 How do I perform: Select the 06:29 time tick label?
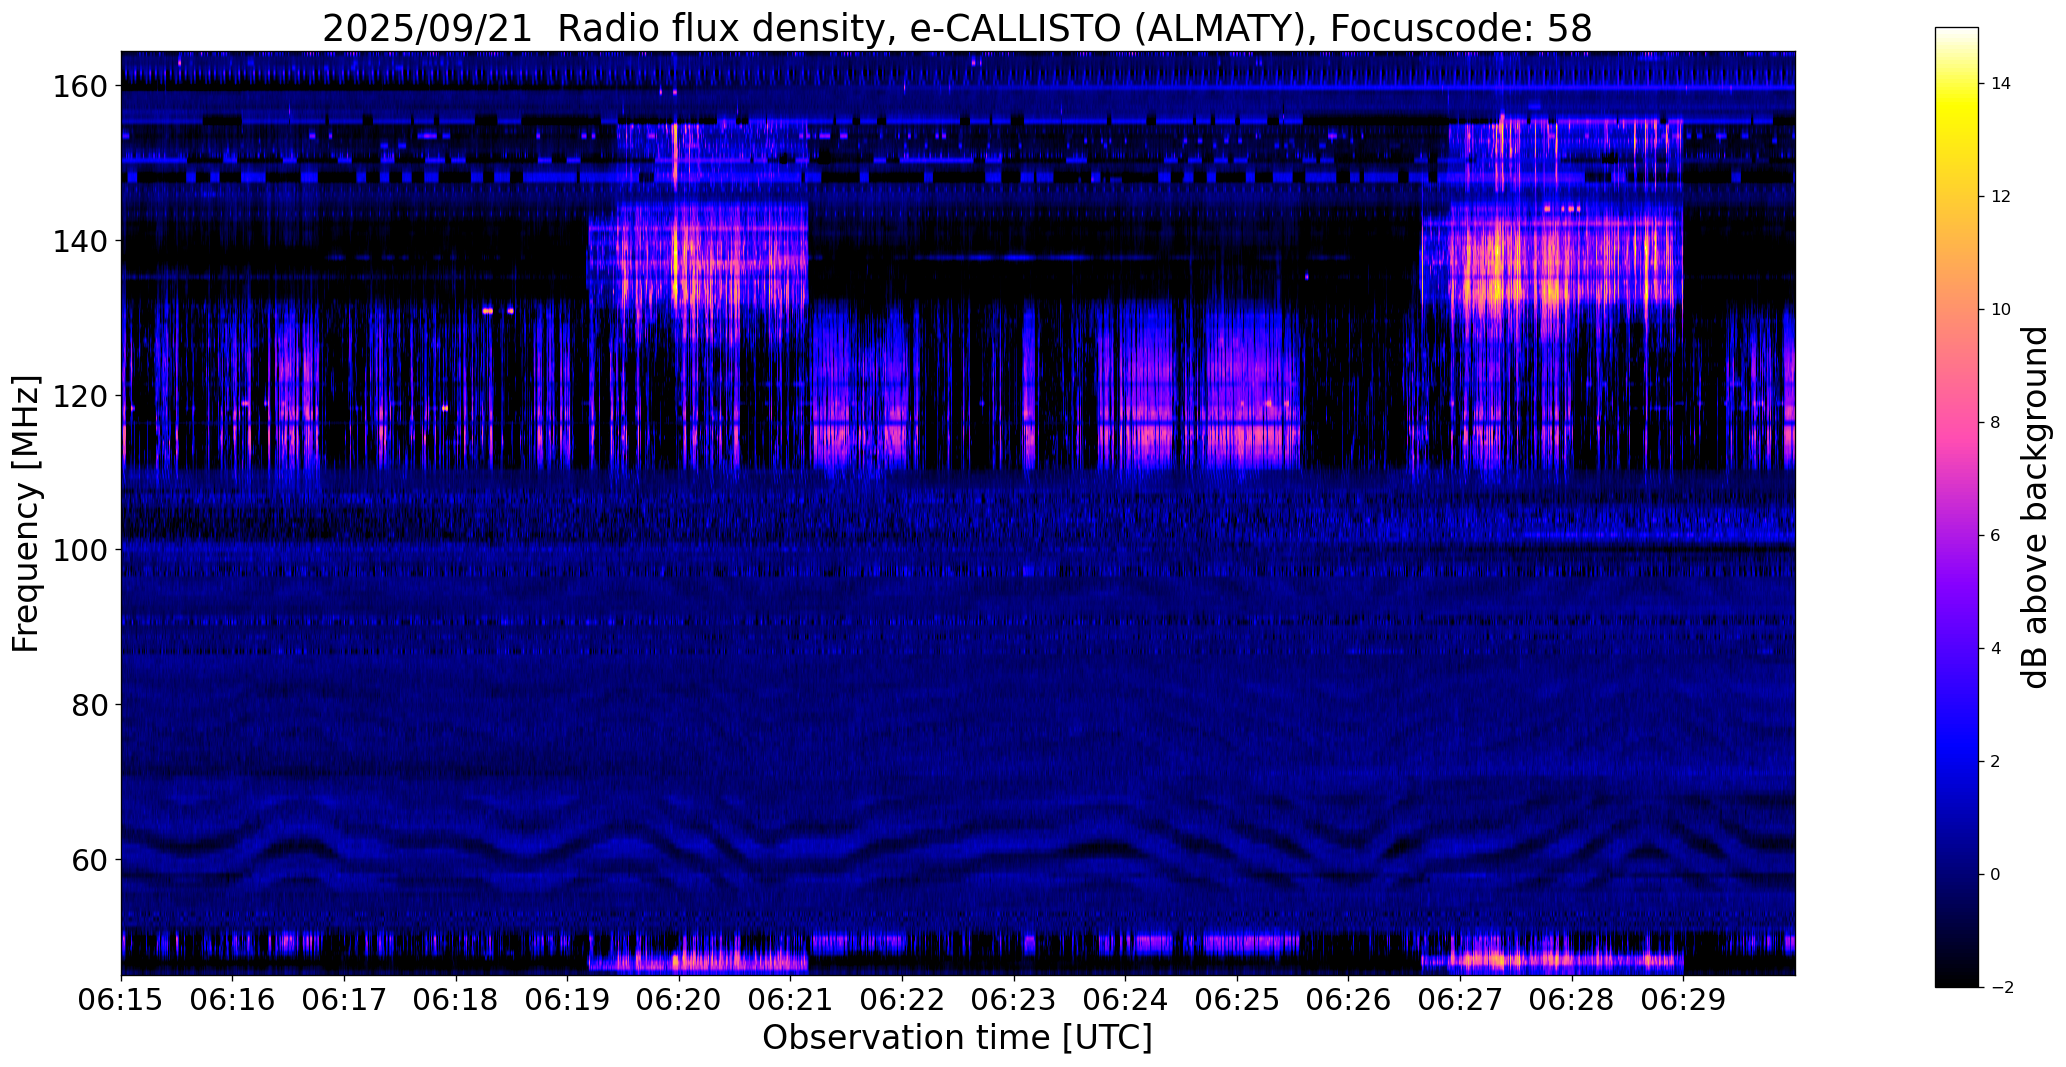pyautogui.click(x=1684, y=999)
